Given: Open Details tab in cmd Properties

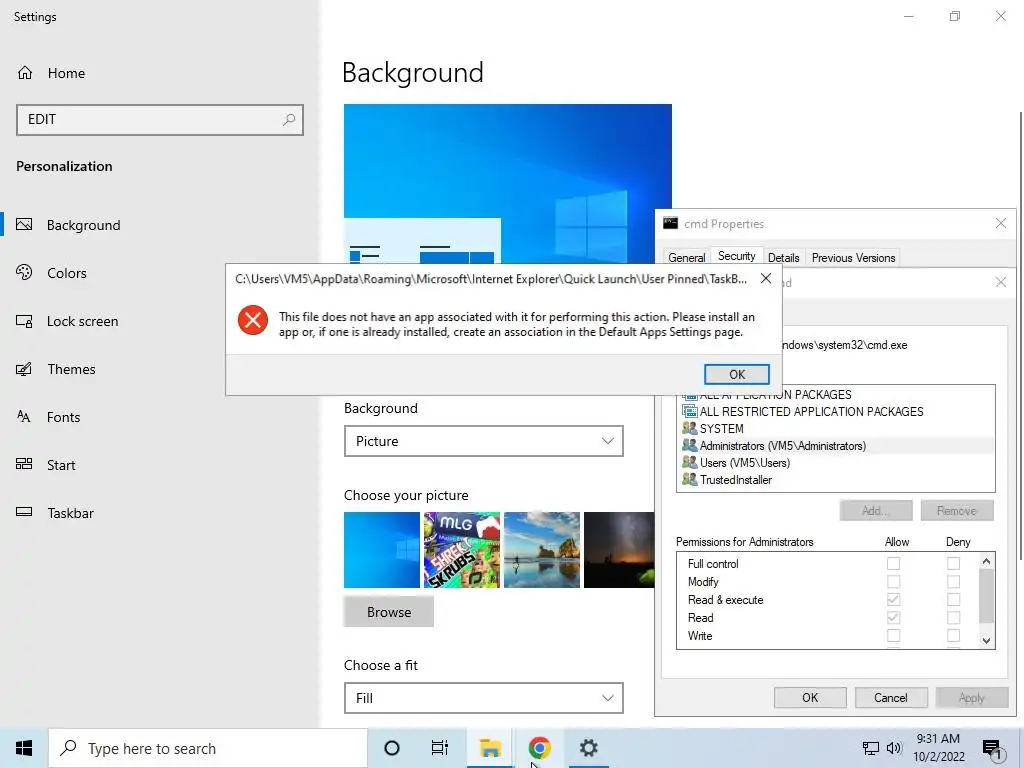Looking at the screenshot, I should click(783, 257).
